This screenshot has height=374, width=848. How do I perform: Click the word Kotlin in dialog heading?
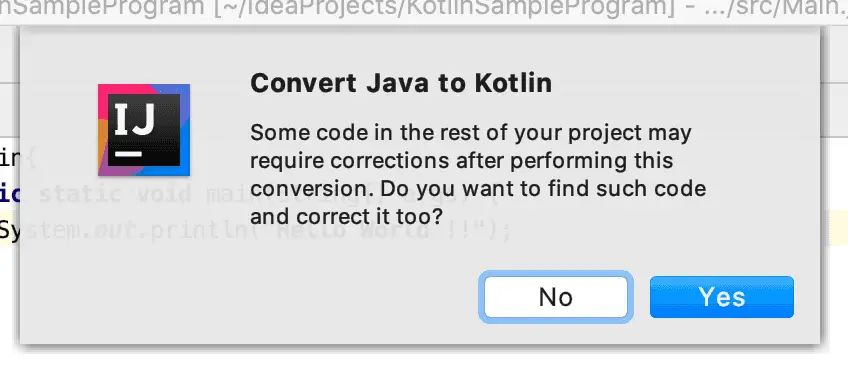click(x=513, y=83)
